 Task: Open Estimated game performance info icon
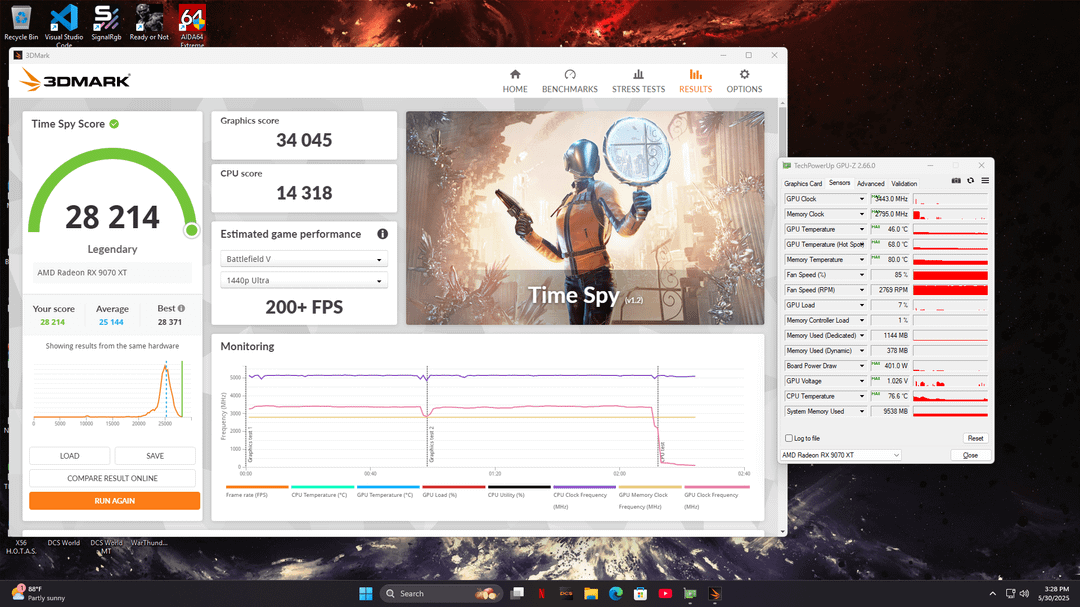click(x=382, y=234)
